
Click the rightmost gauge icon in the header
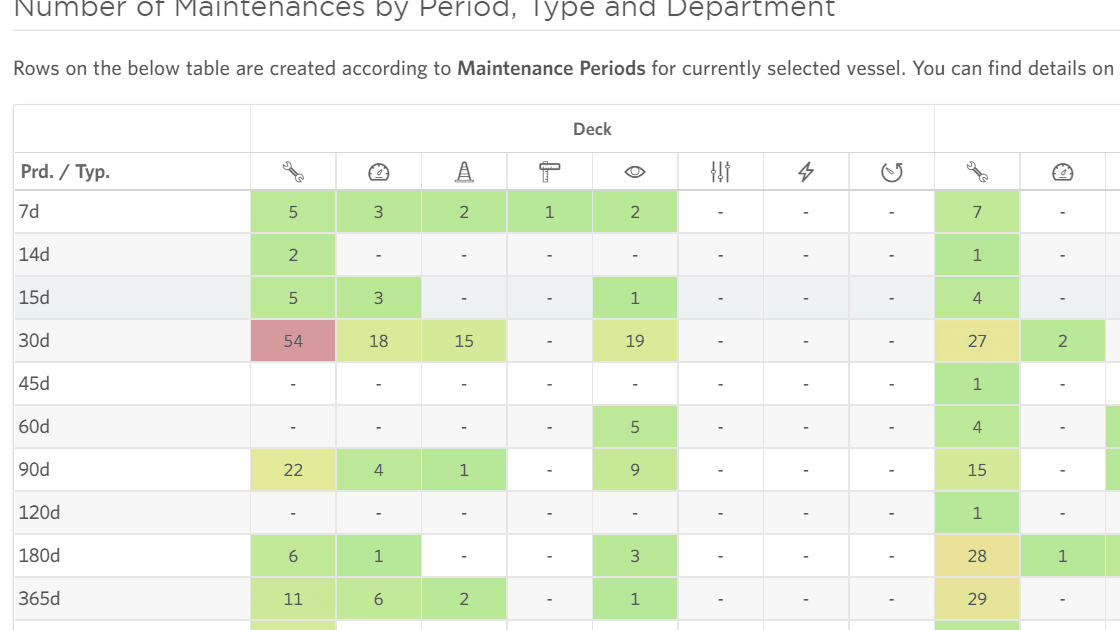pos(1062,170)
